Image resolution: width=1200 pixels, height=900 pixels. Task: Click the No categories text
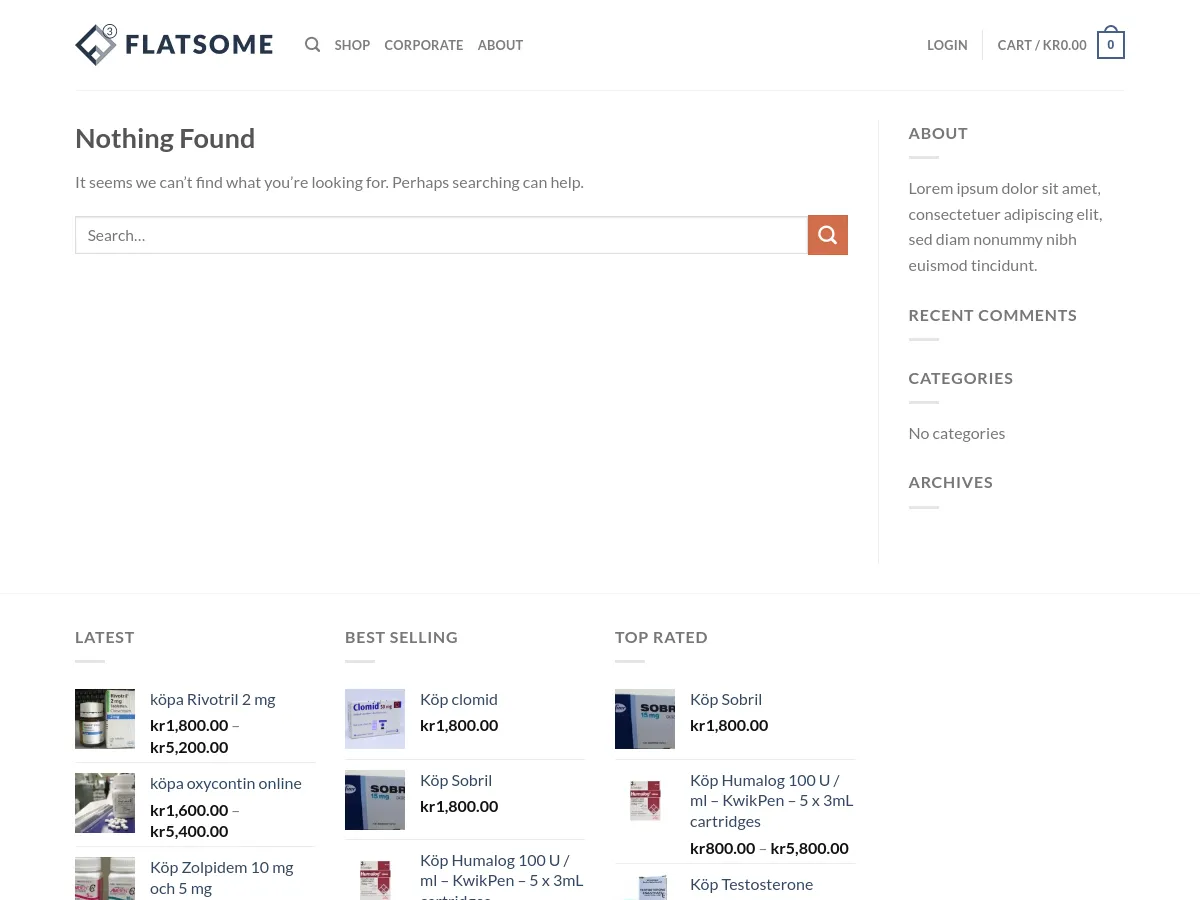pos(957,433)
